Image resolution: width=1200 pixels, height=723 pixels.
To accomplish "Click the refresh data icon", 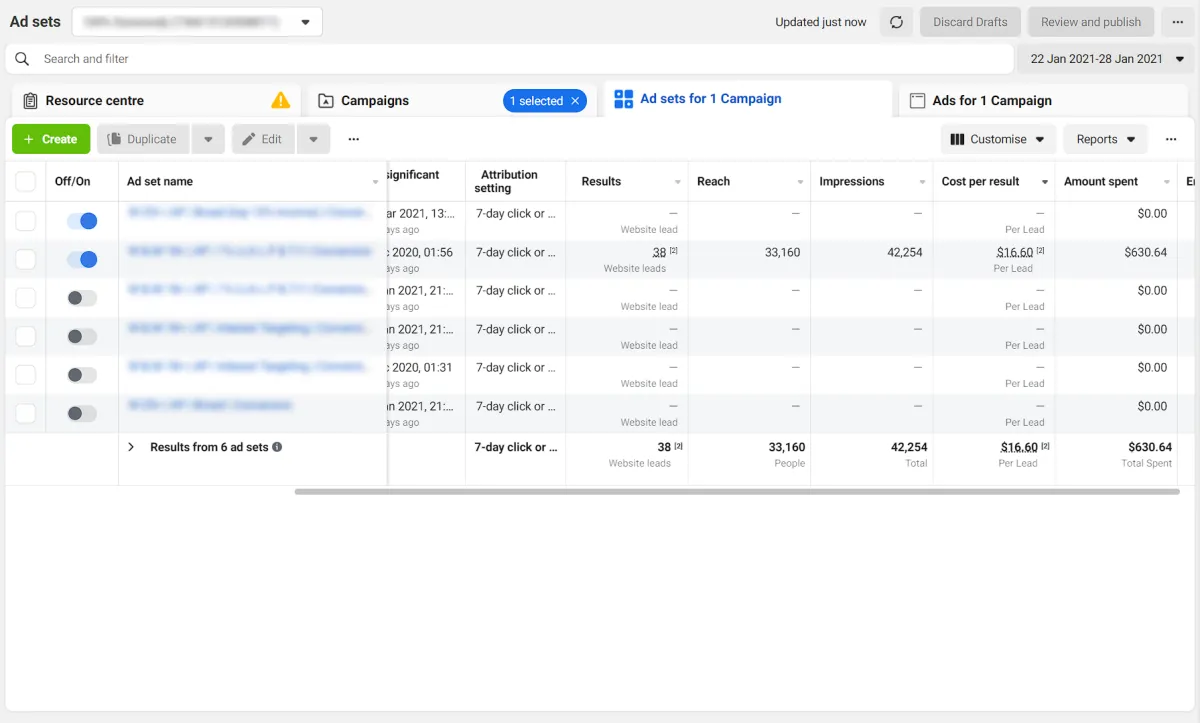I will pos(896,22).
